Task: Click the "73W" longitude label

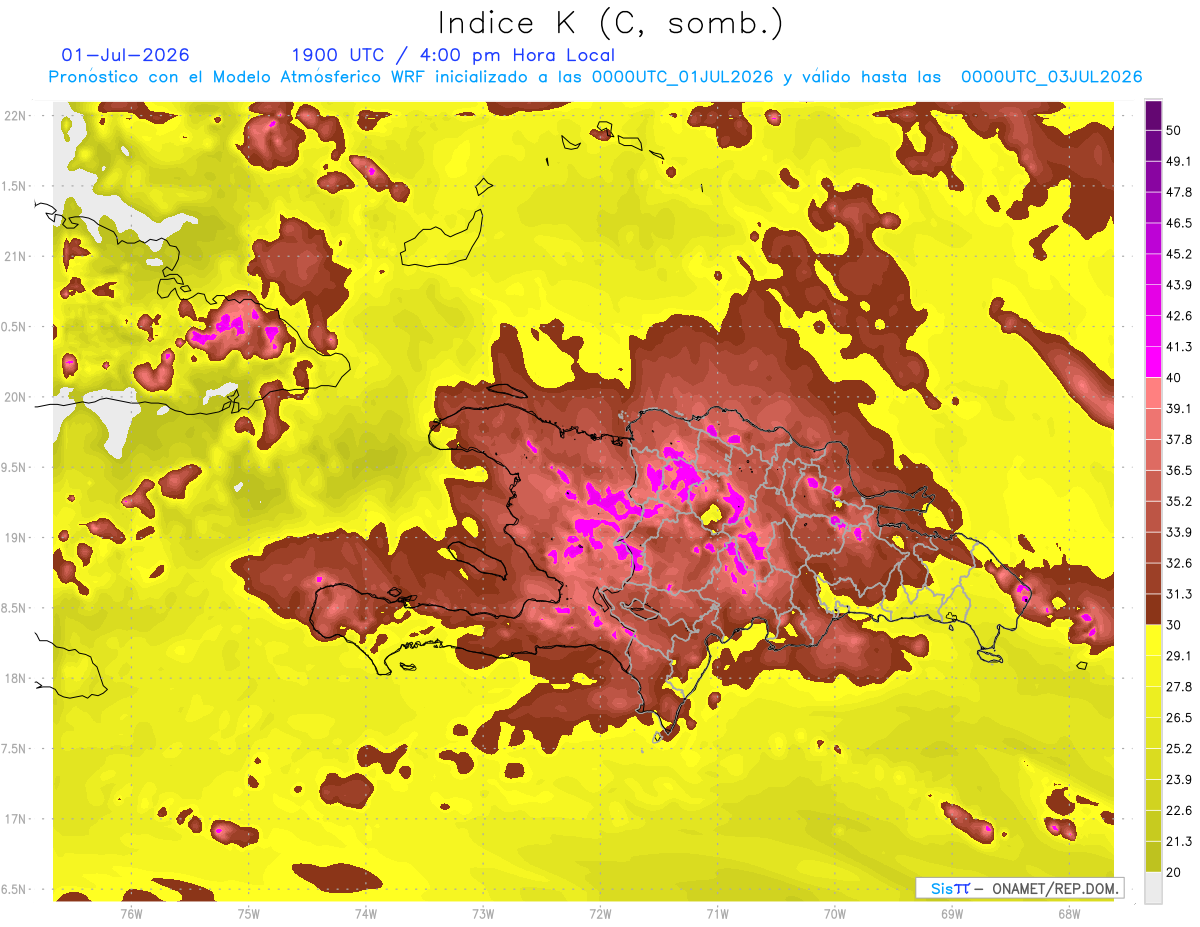Action: (483, 914)
